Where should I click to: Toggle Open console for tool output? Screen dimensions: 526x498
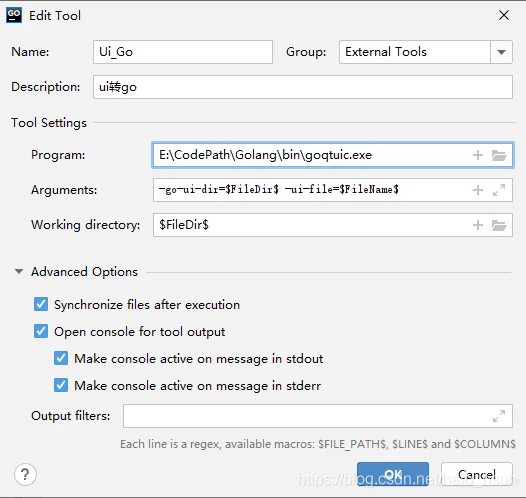tap(41, 331)
